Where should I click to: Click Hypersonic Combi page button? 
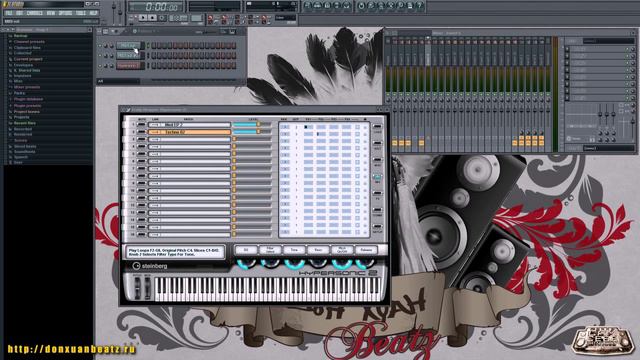[x=378, y=211]
